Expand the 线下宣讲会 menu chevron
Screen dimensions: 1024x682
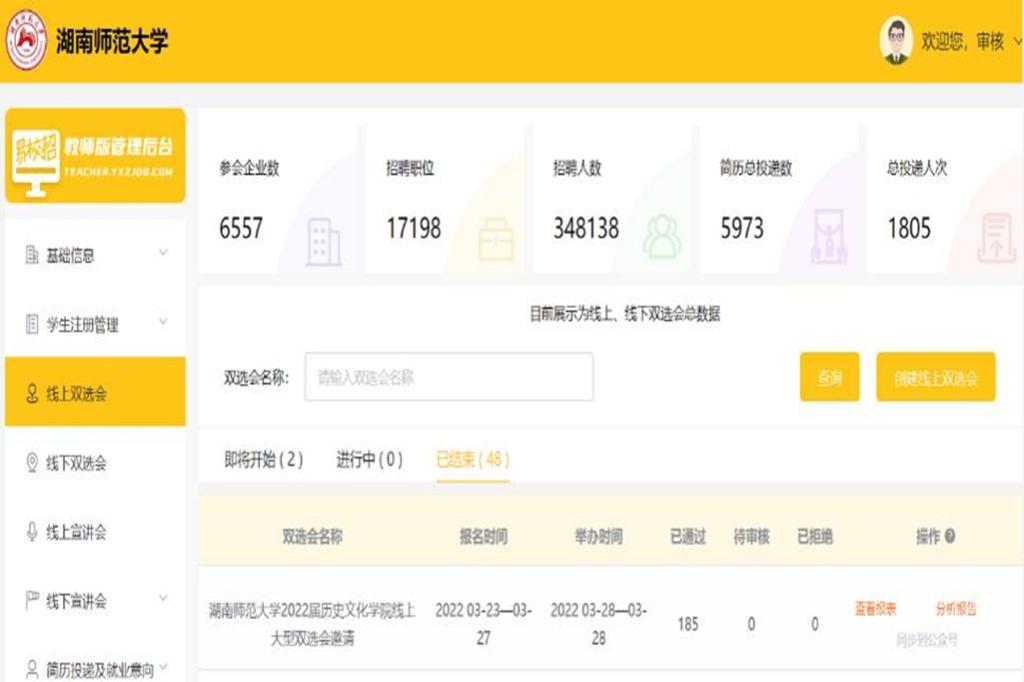163,600
